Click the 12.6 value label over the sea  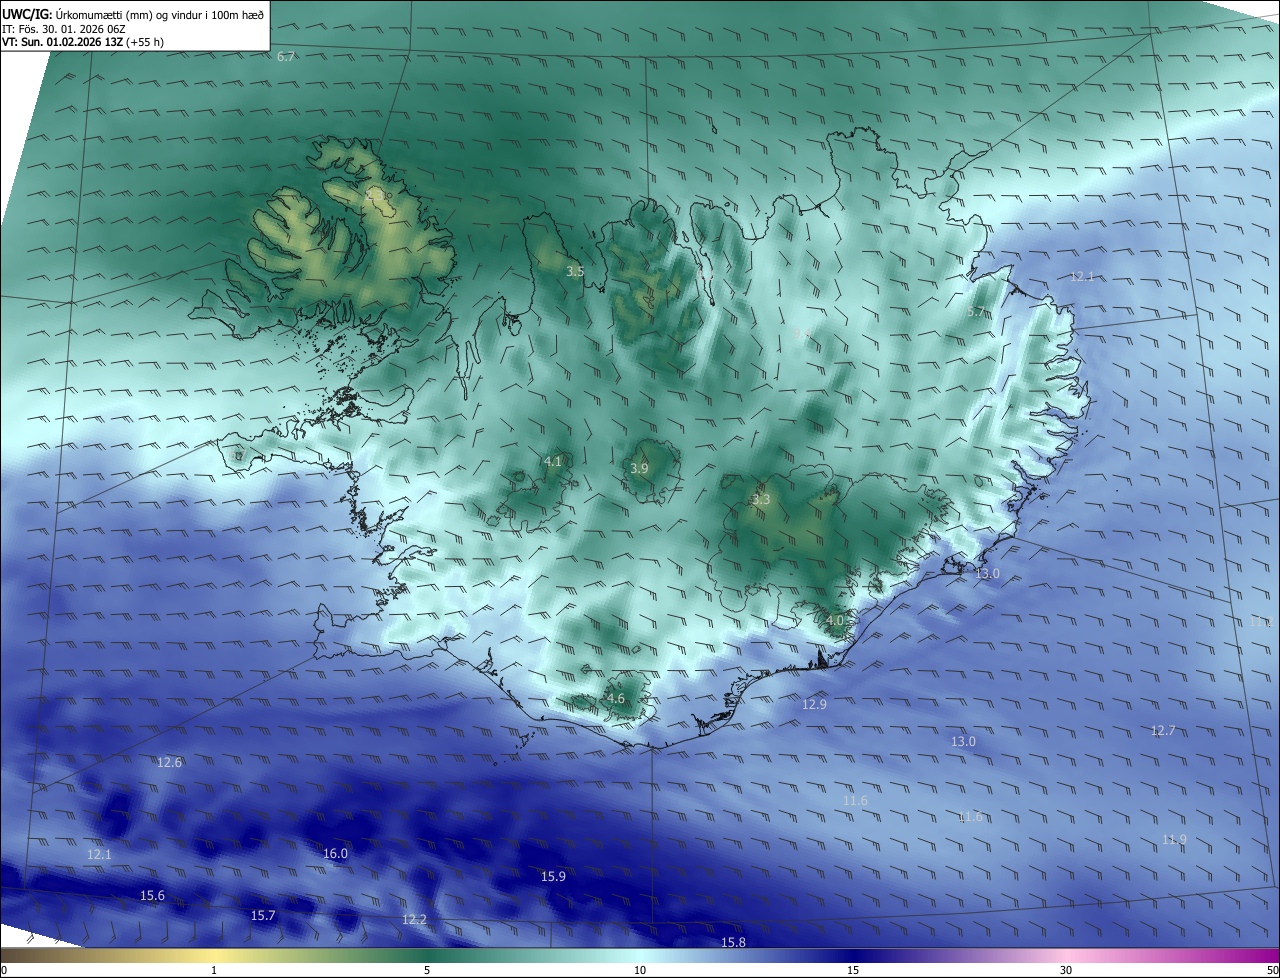tap(170, 762)
